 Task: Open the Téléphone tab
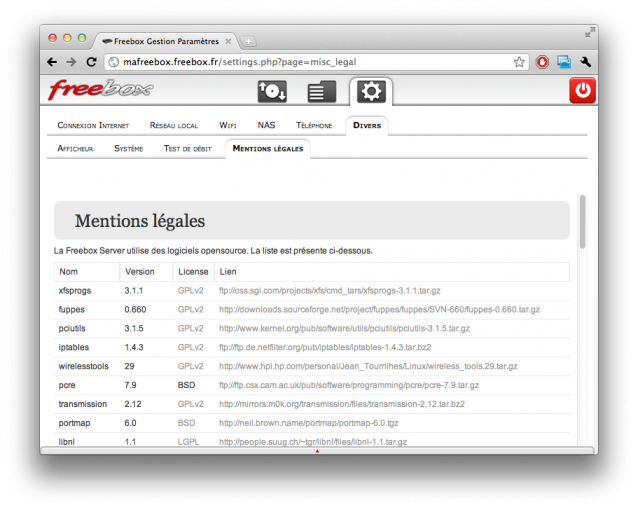314,125
